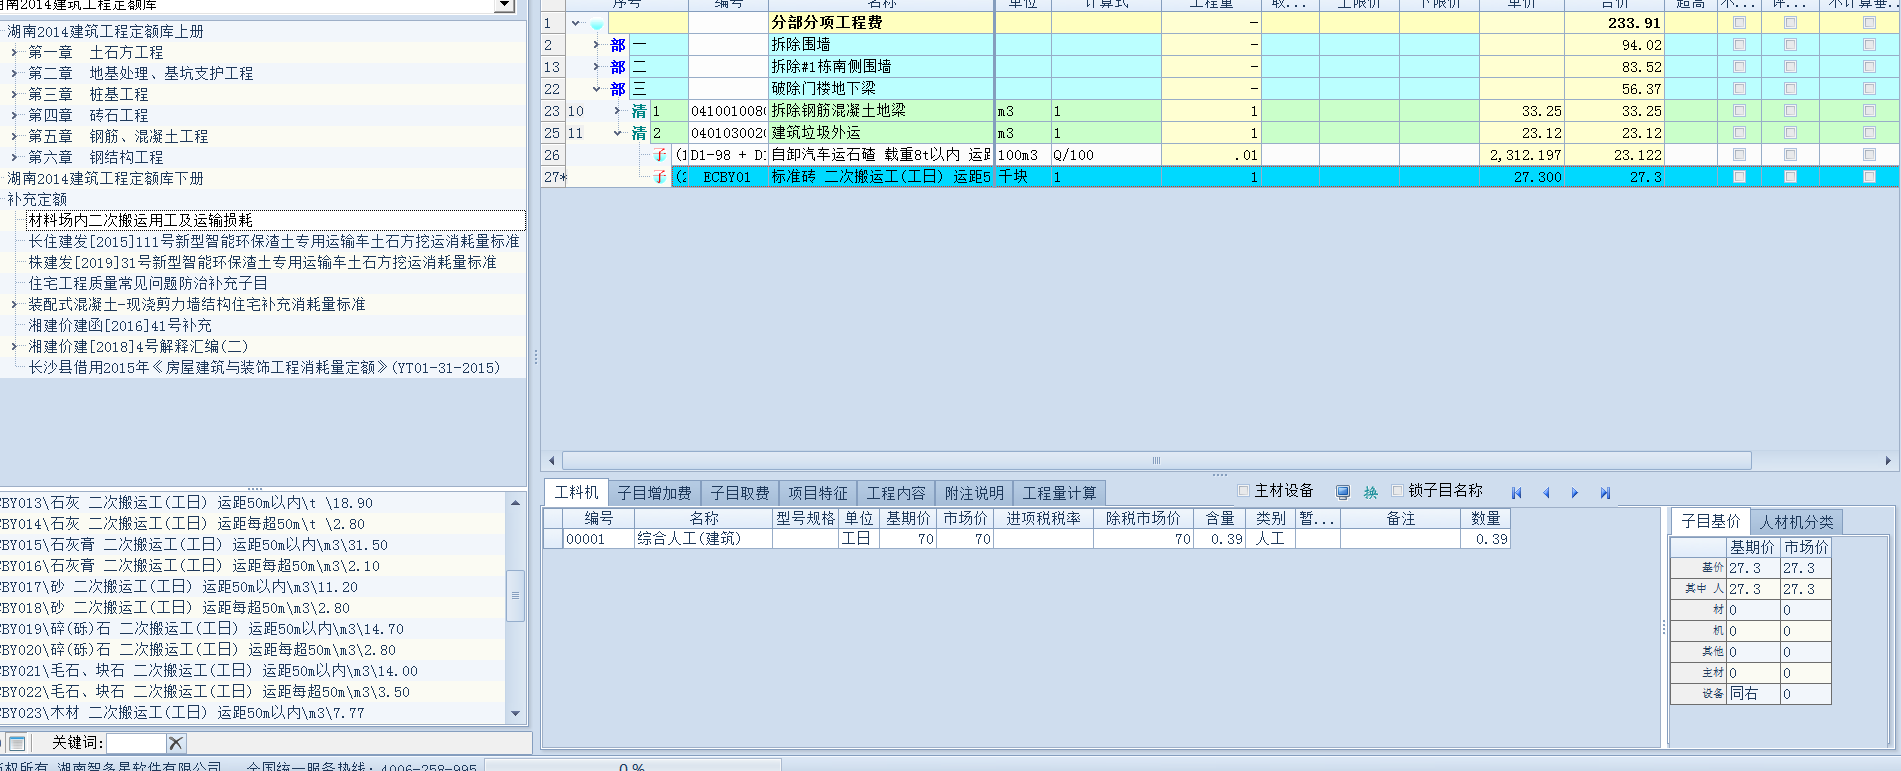Expand 第五章 钢筋、混凝土工程 tree node
Screen dimensions: 1901x771
[x=14, y=136]
